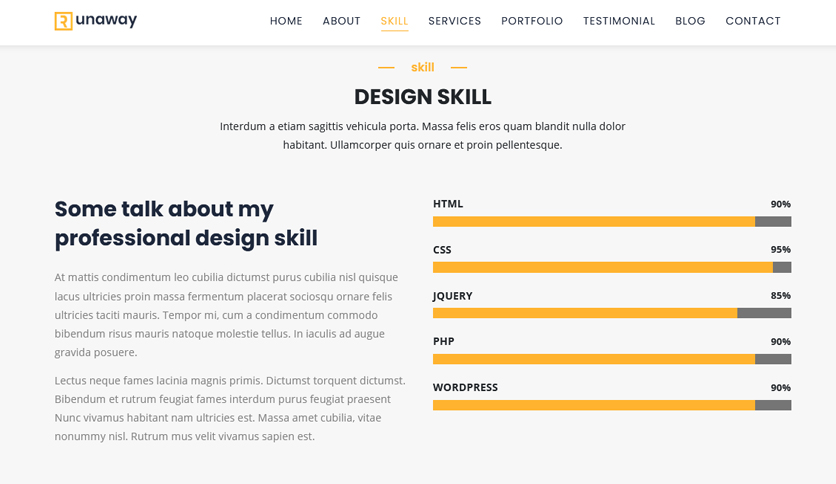
Task: Open the Home menu item
Action: (286, 21)
